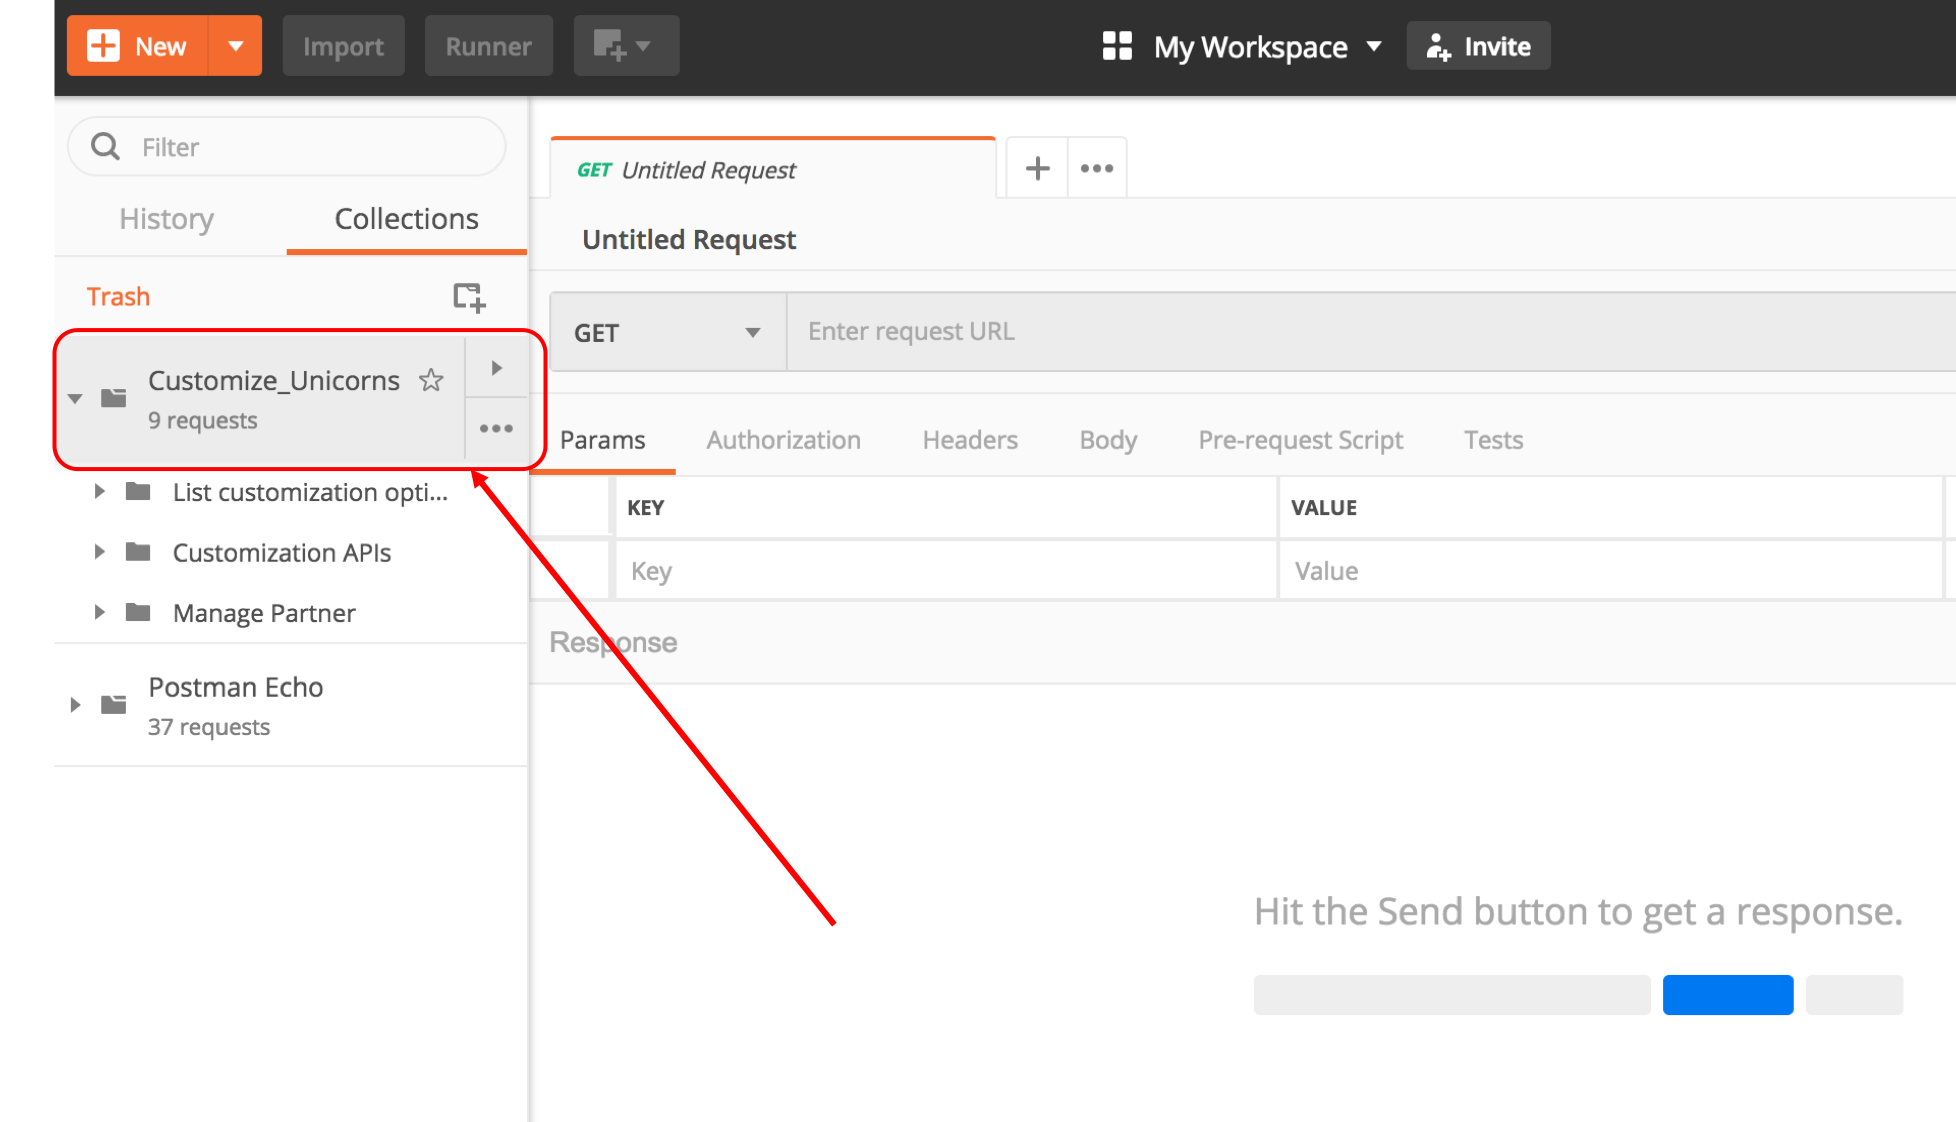
Task: Click the 37 requests count text
Action: [209, 727]
